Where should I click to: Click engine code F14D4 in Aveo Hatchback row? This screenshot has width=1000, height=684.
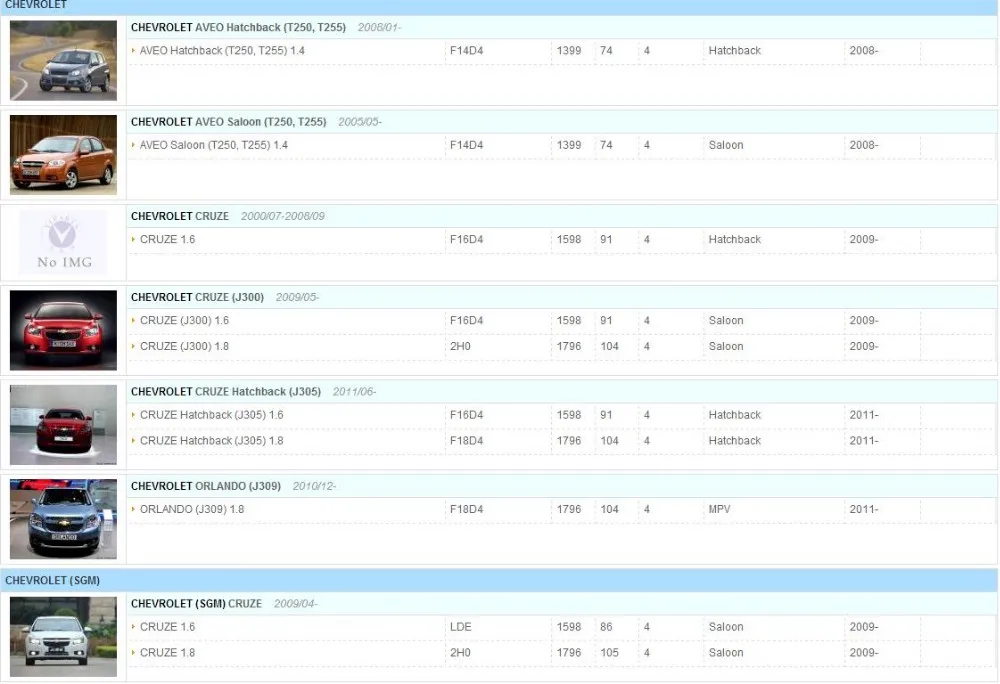click(466, 50)
